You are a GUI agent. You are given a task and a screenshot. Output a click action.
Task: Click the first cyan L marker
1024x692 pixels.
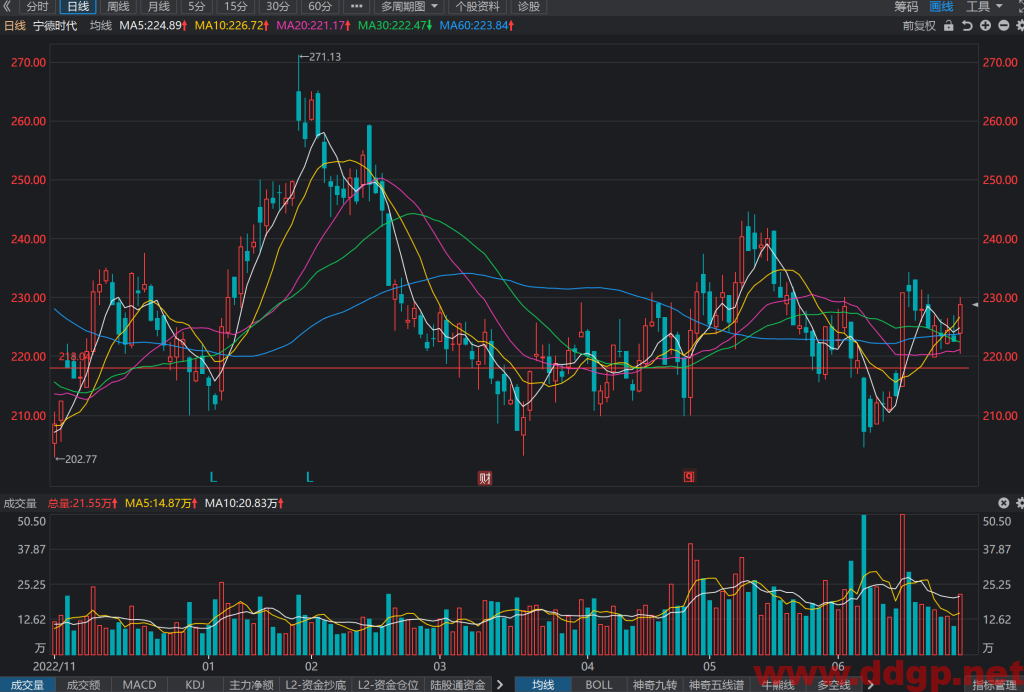(x=214, y=478)
